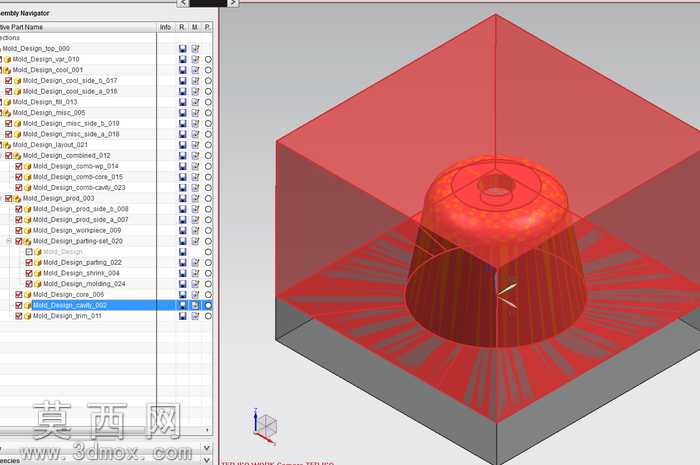Click the modified icon for Mold_Design_comb-wp_014

point(195,166)
